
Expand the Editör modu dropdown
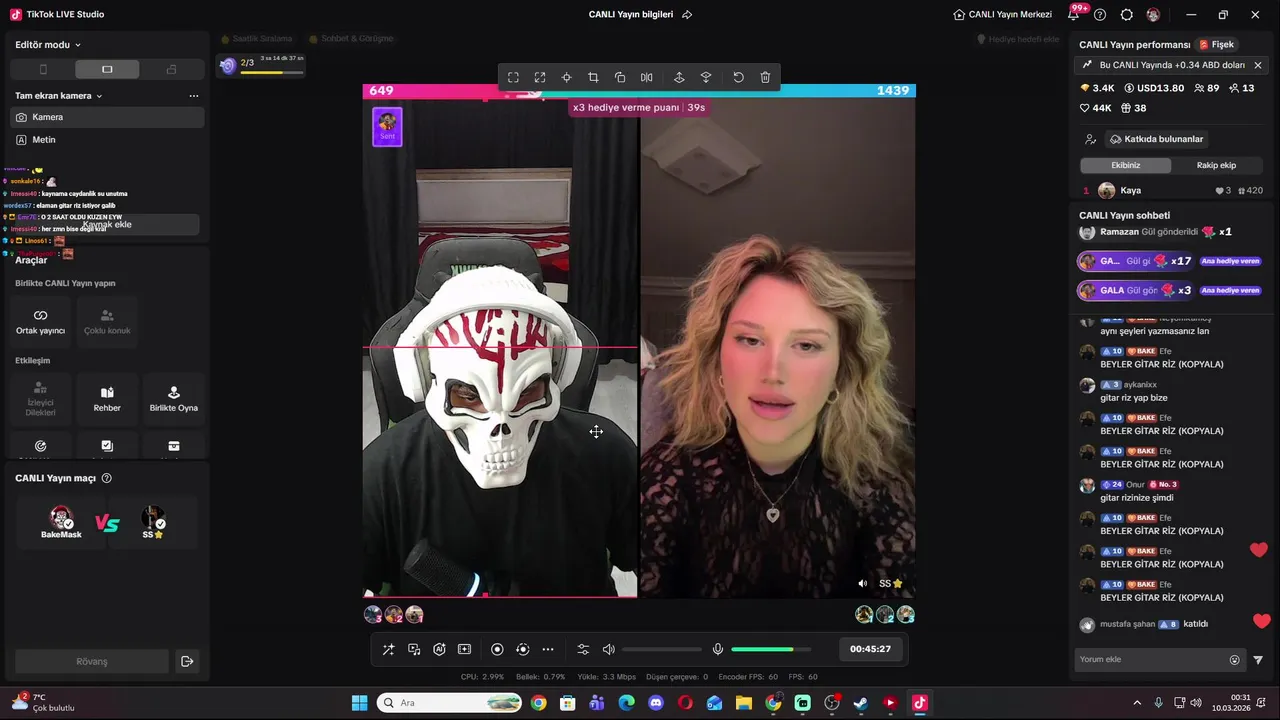[x=48, y=44]
